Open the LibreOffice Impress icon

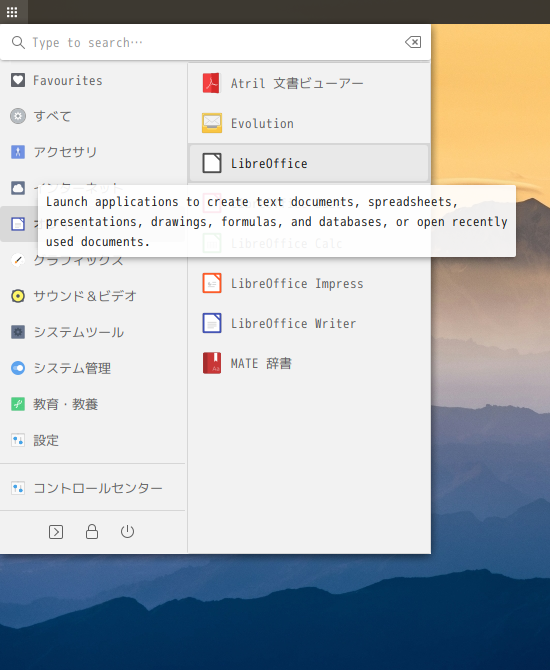click(x=212, y=283)
